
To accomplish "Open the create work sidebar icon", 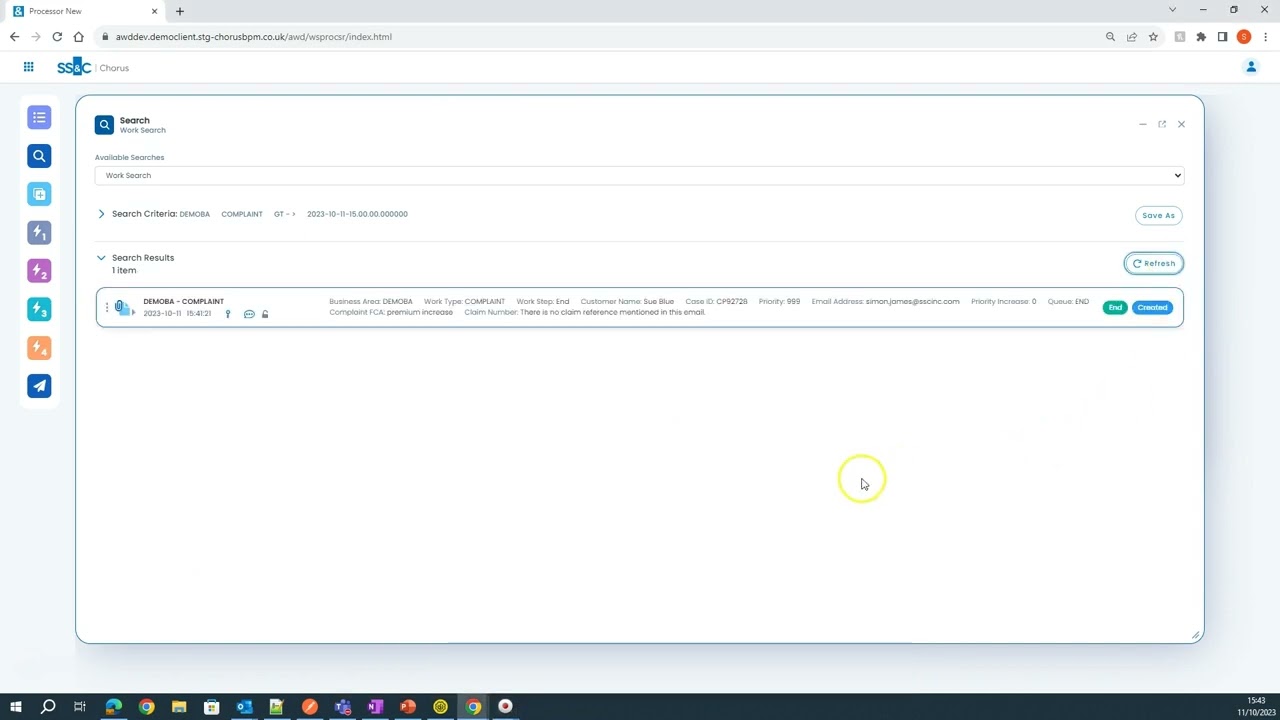I will pos(39,194).
